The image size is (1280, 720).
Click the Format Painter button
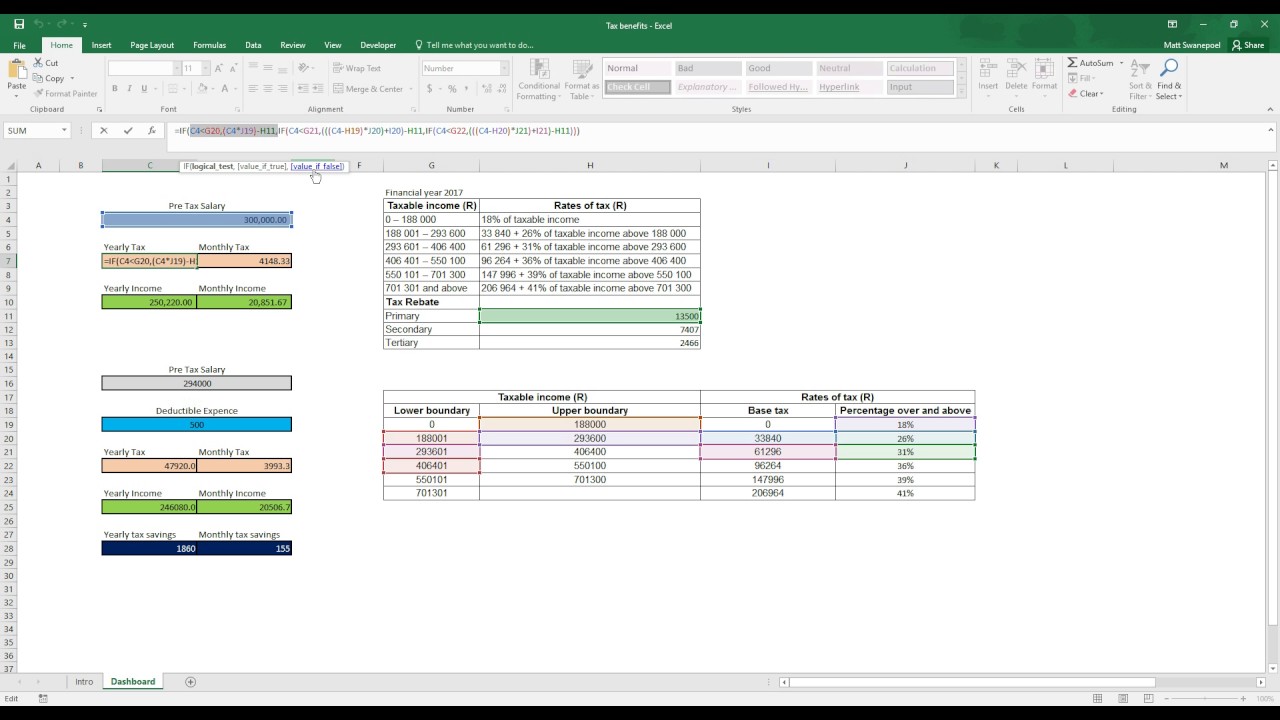pos(65,93)
